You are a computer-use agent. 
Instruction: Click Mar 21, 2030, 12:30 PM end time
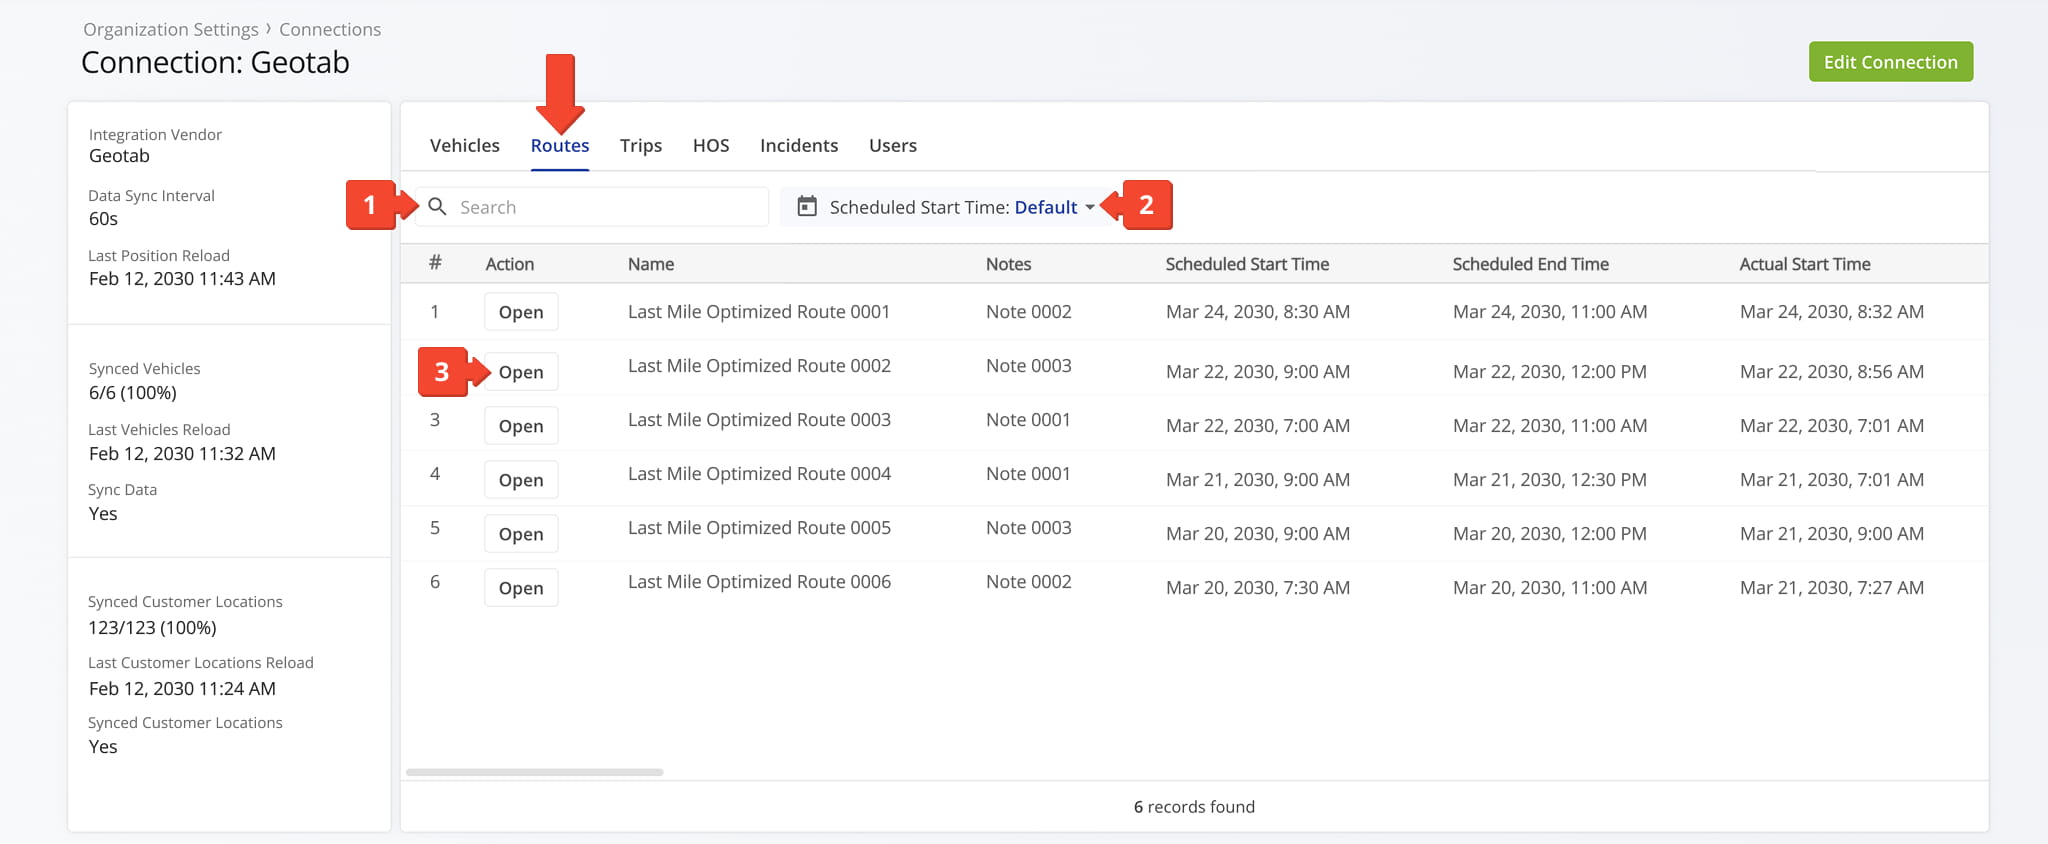coord(1549,480)
